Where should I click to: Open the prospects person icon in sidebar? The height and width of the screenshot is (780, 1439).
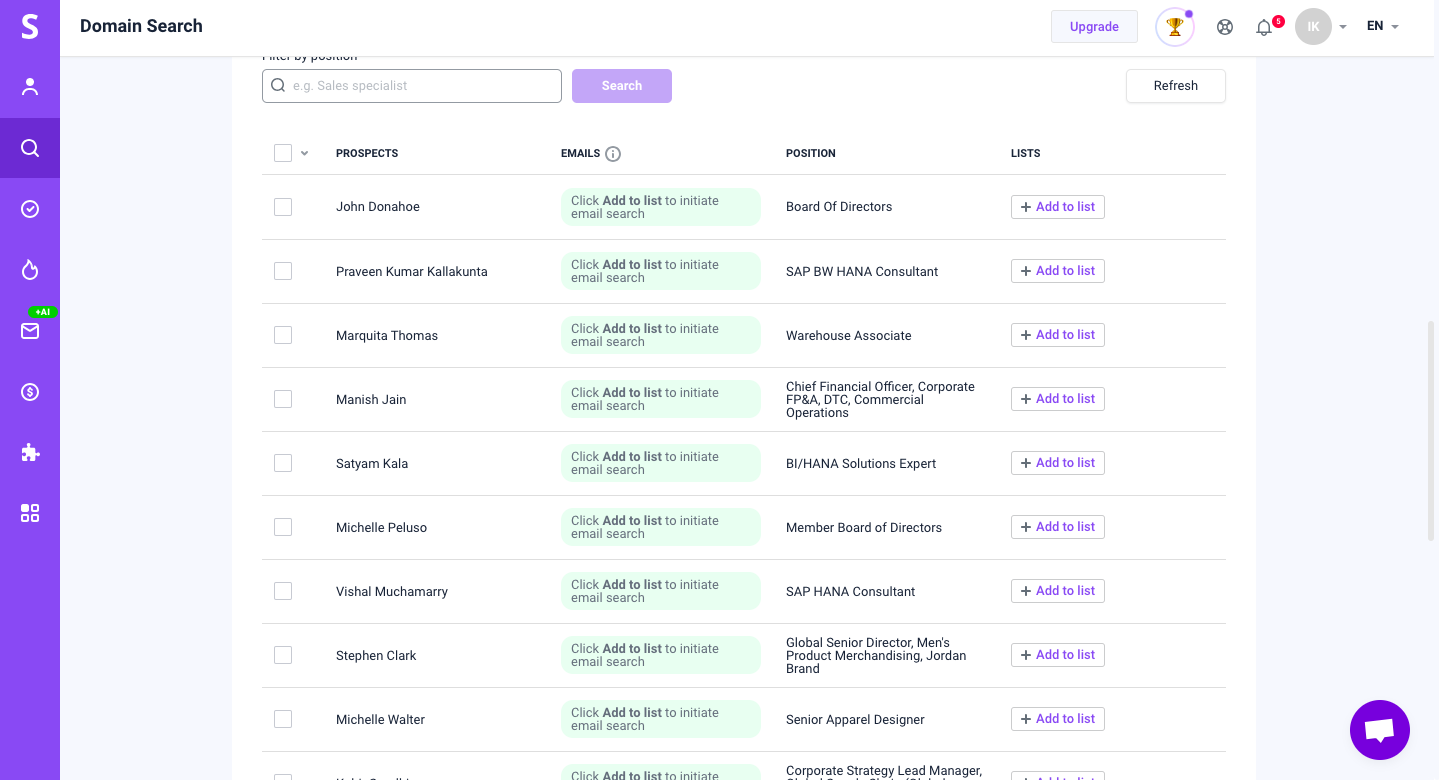click(30, 87)
